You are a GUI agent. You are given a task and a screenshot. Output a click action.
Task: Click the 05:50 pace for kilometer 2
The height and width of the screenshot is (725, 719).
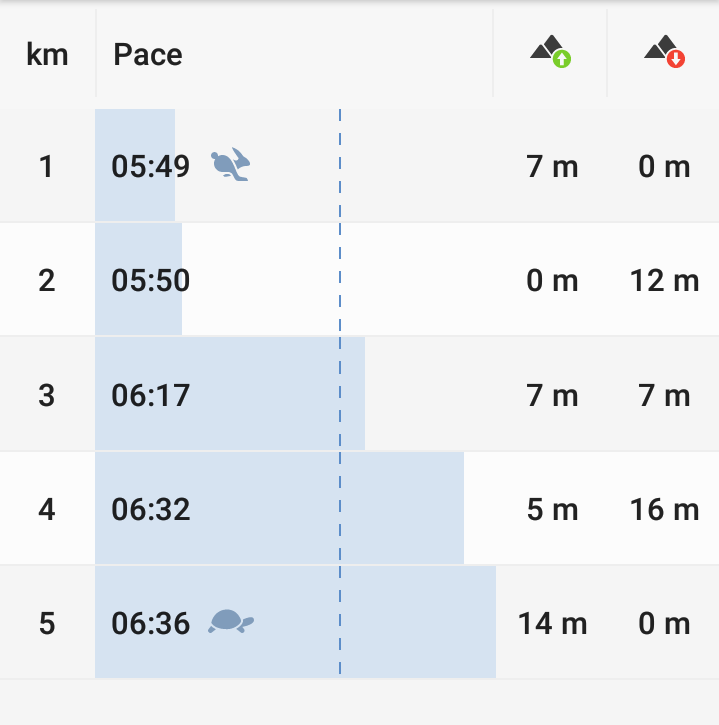(x=151, y=280)
